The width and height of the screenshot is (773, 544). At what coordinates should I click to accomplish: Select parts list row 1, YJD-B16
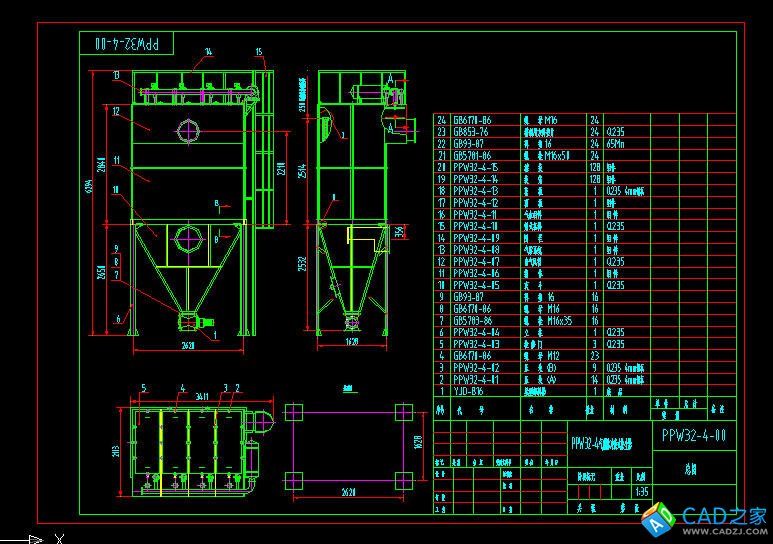pos(469,392)
